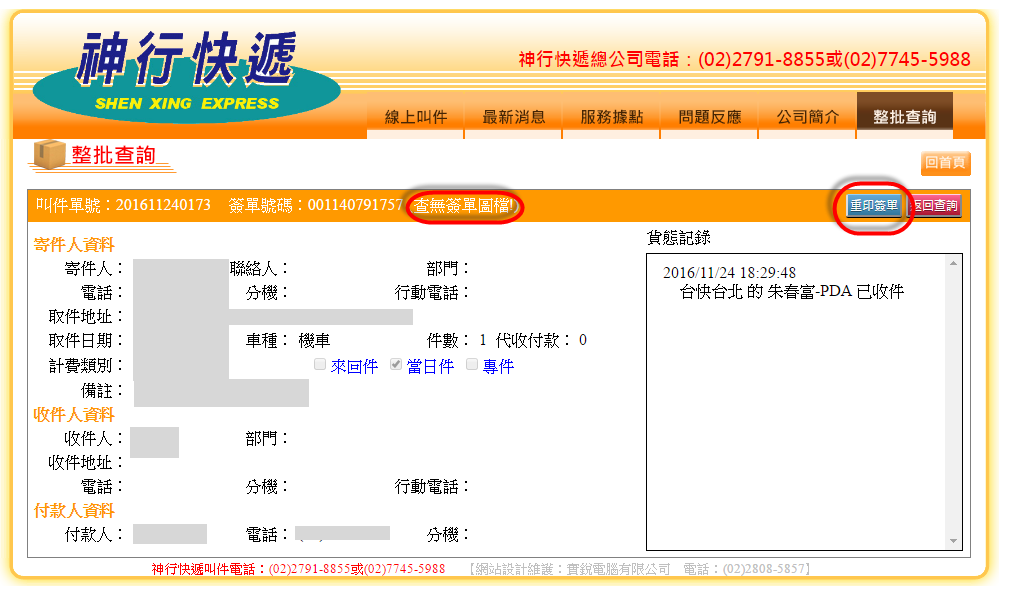Click the Shen Xing Express logo
This screenshot has width=1017, height=594.
187,76
